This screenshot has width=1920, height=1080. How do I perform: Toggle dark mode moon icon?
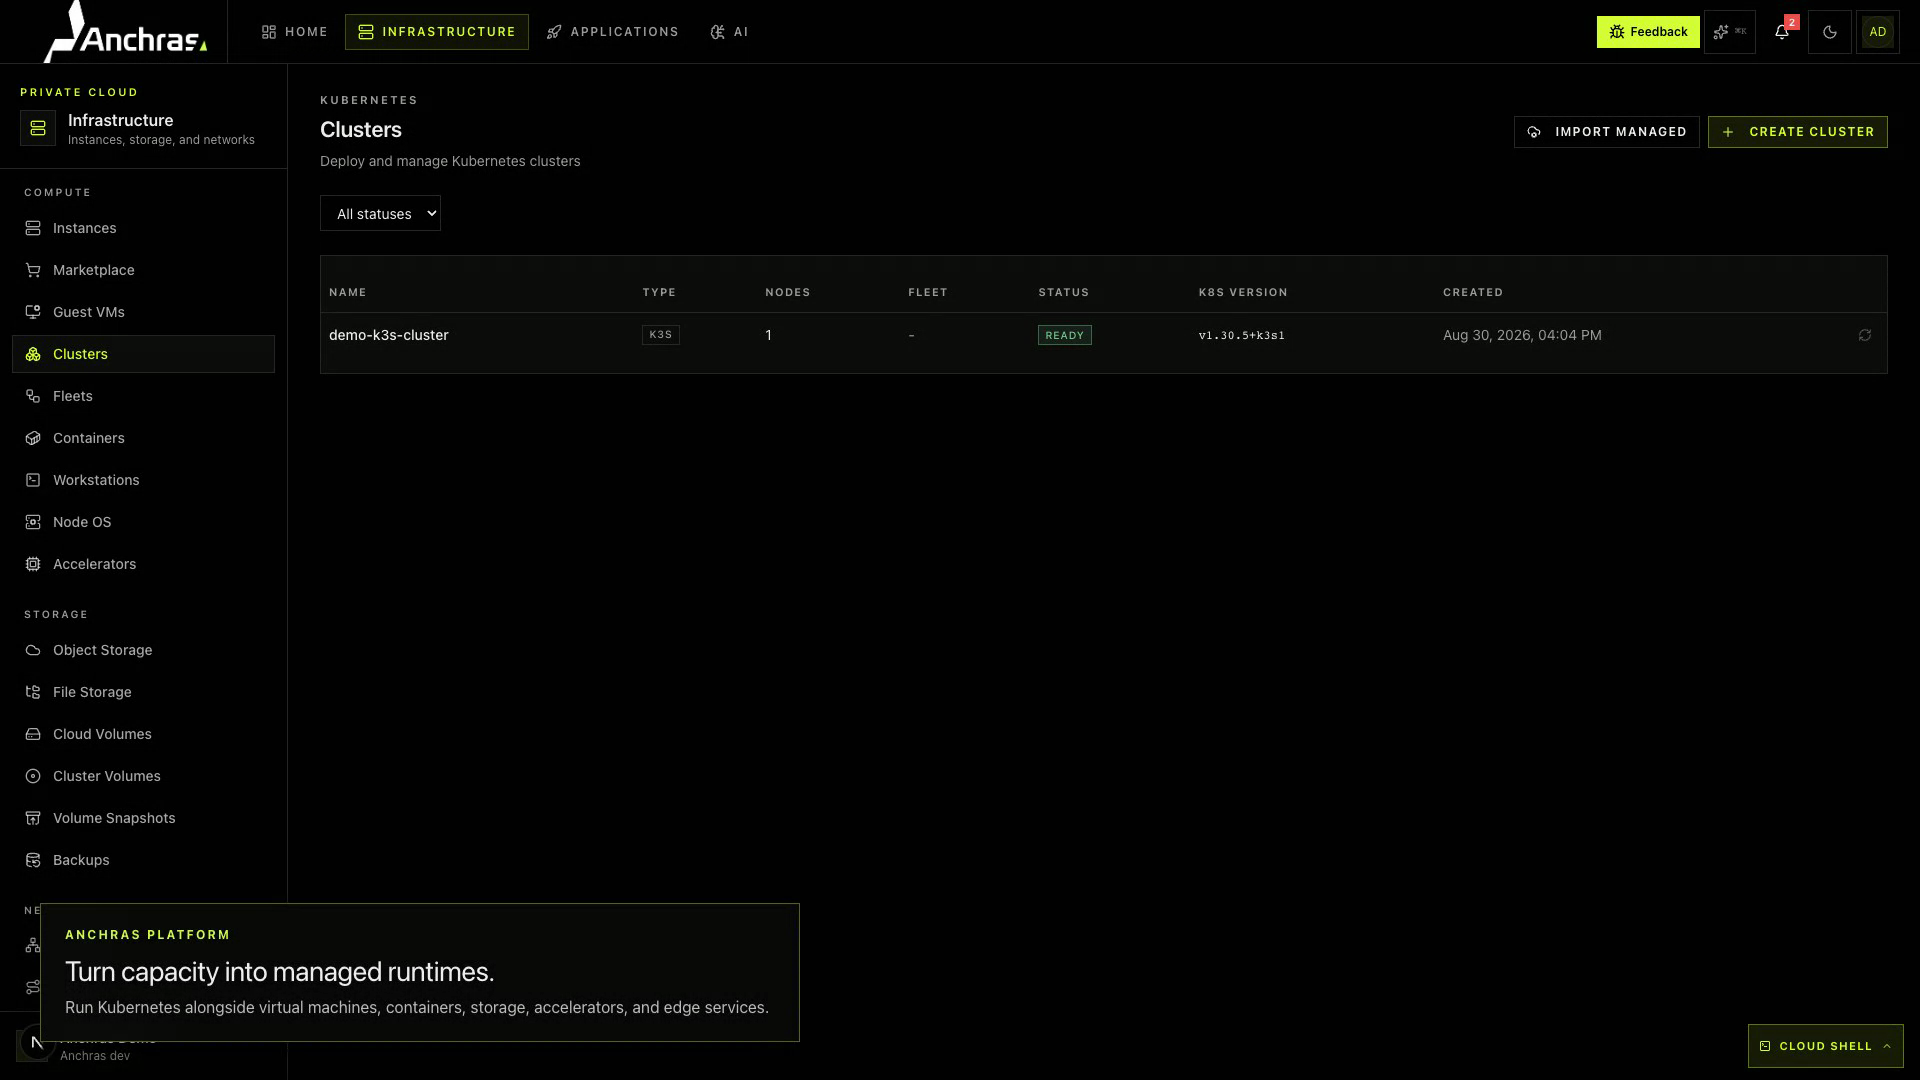coord(1830,32)
